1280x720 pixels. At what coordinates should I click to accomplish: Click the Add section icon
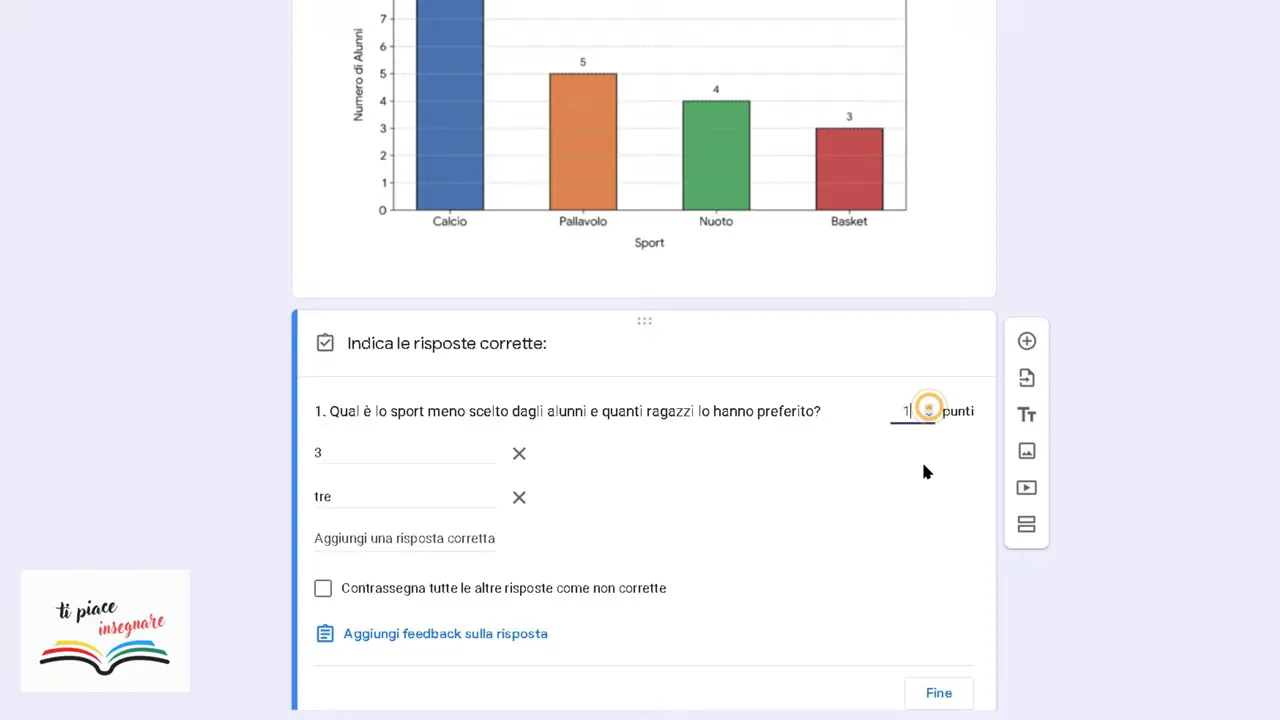point(1026,524)
